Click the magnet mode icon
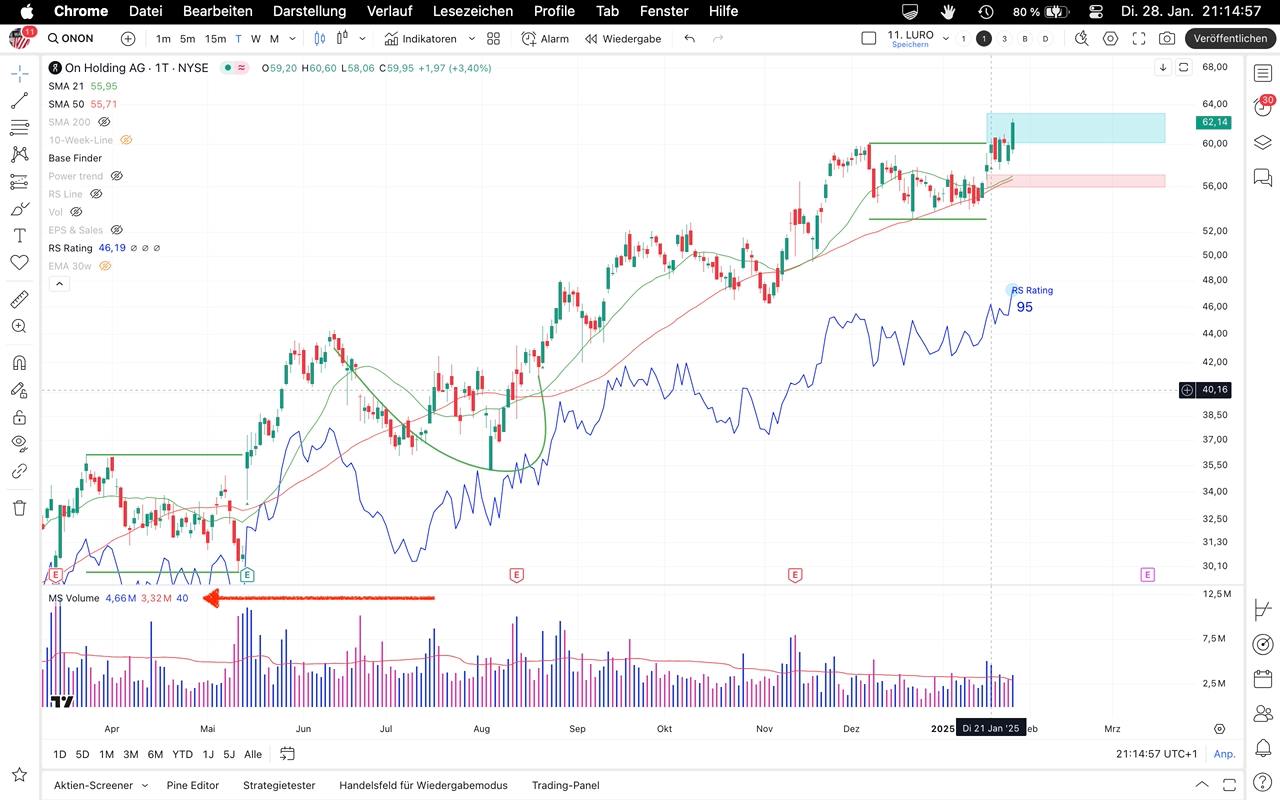The image size is (1280, 800). pos(19,363)
